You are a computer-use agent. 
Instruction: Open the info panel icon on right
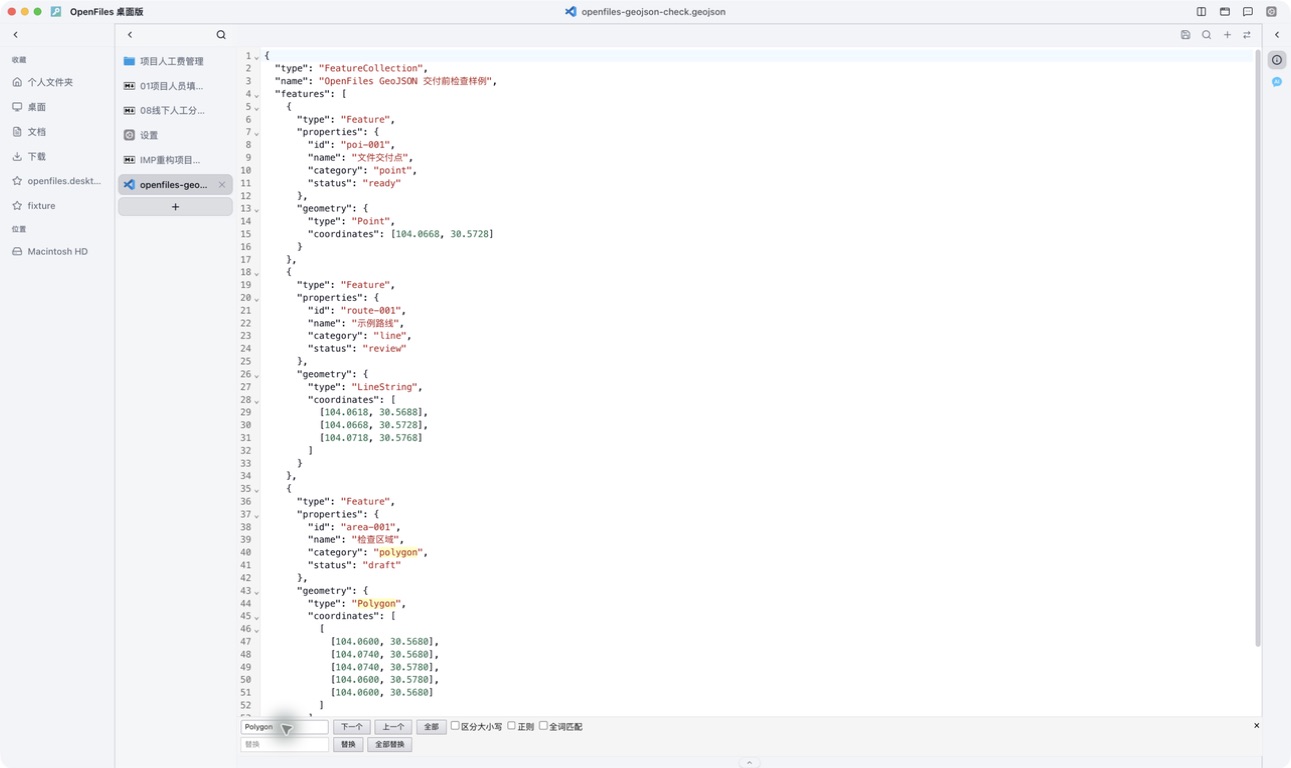point(1277,60)
